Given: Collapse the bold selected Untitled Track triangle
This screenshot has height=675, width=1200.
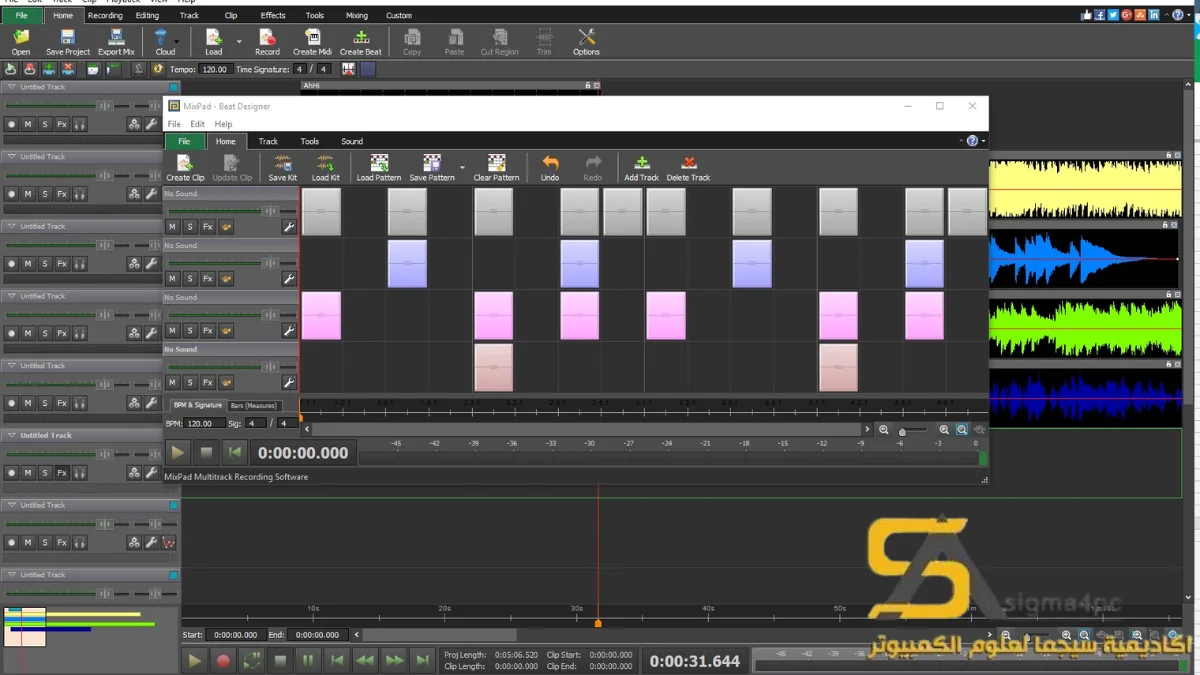Looking at the screenshot, I should pyautogui.click(x=12, y=435).
